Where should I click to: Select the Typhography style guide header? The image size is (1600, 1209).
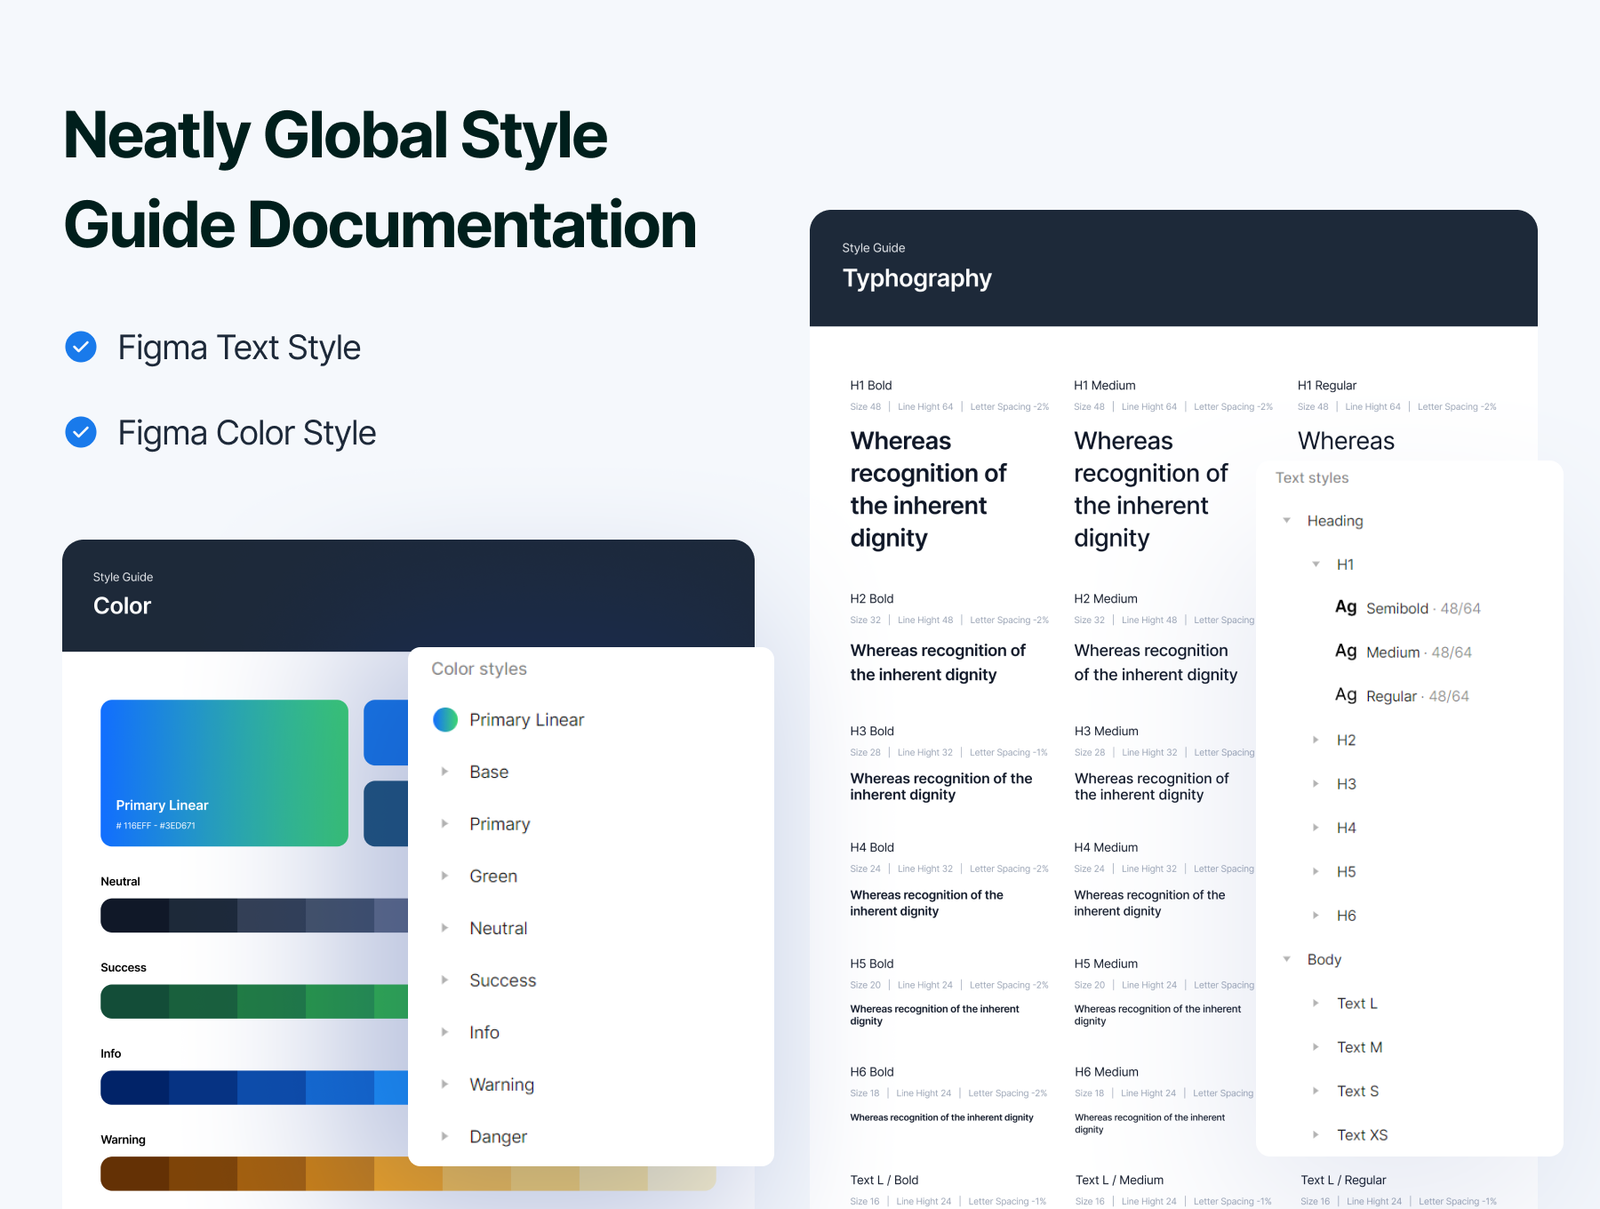click(x=916, y=278)
